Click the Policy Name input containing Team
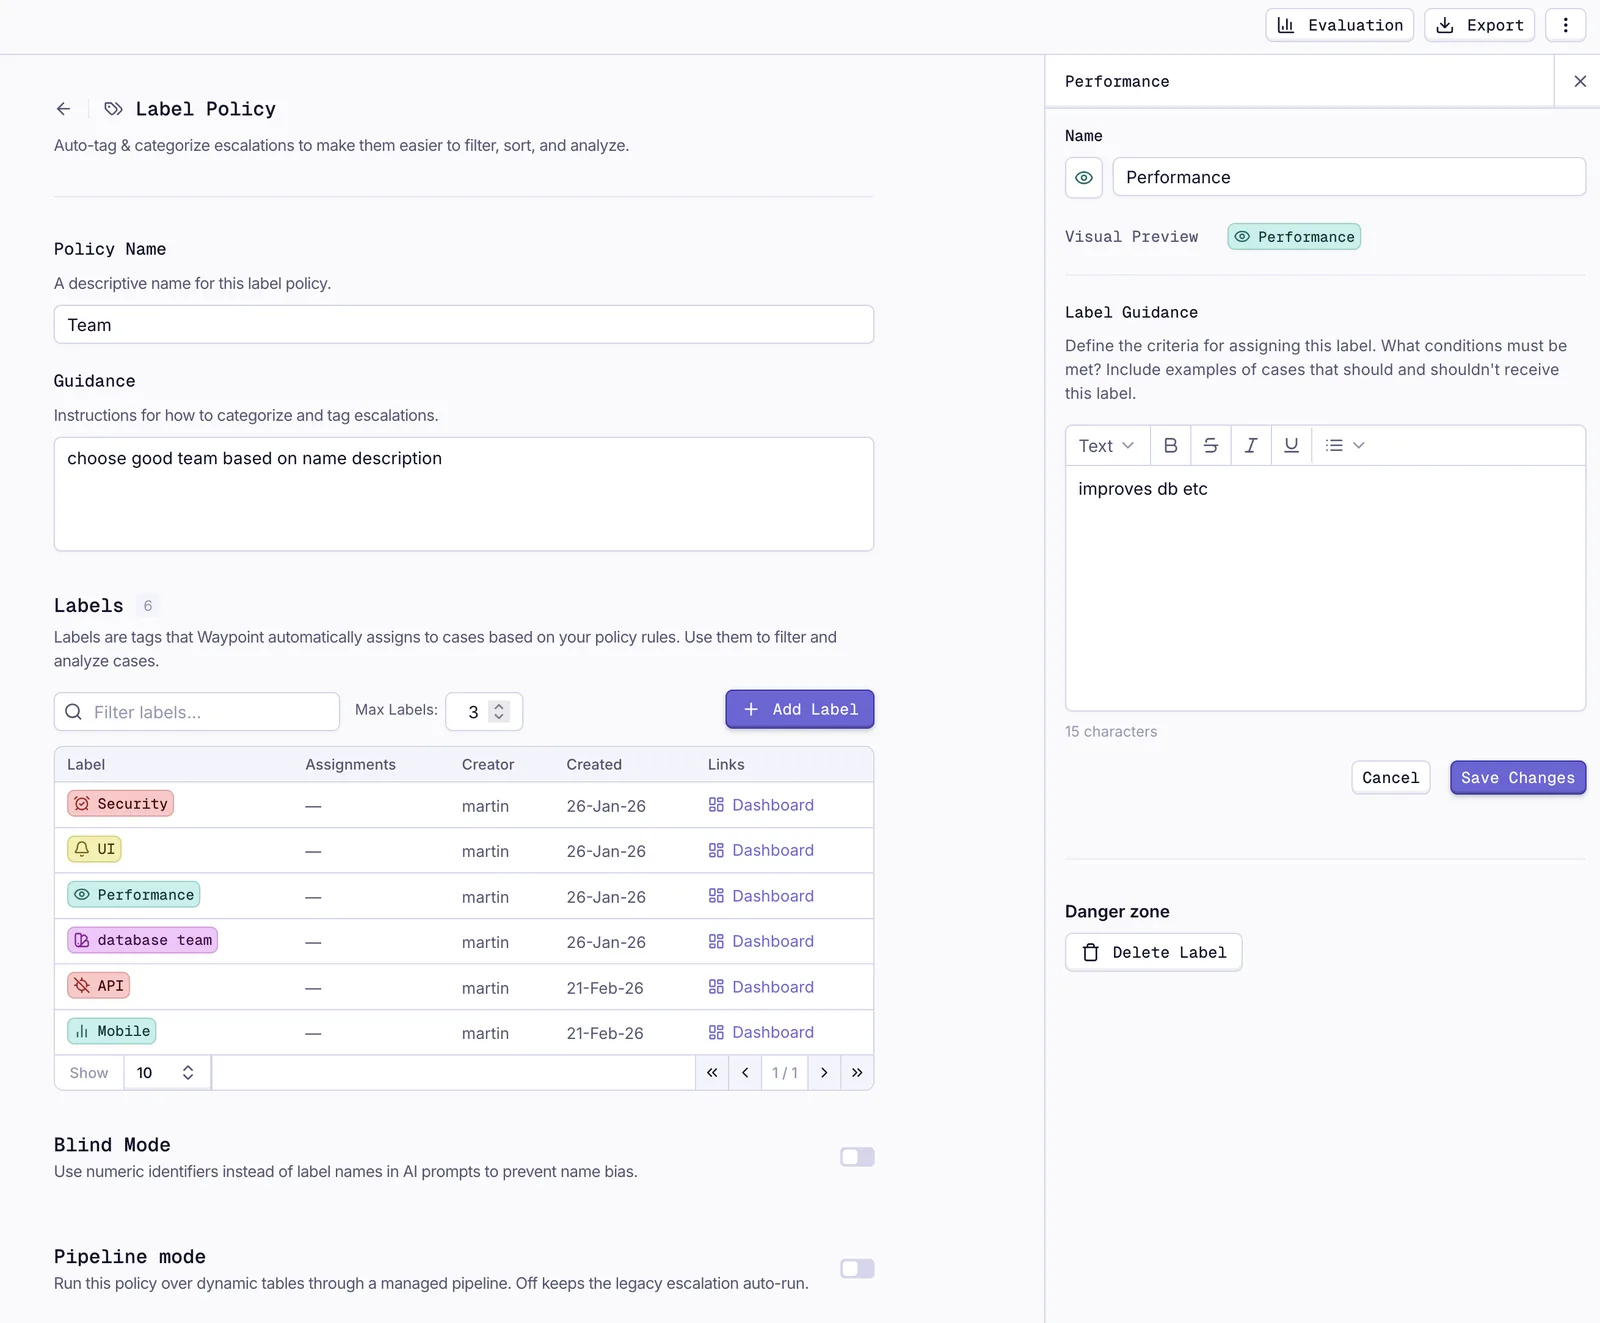Image resolution: width=1600 pixels, height=1323 pixels. click(x=464, y=325)
